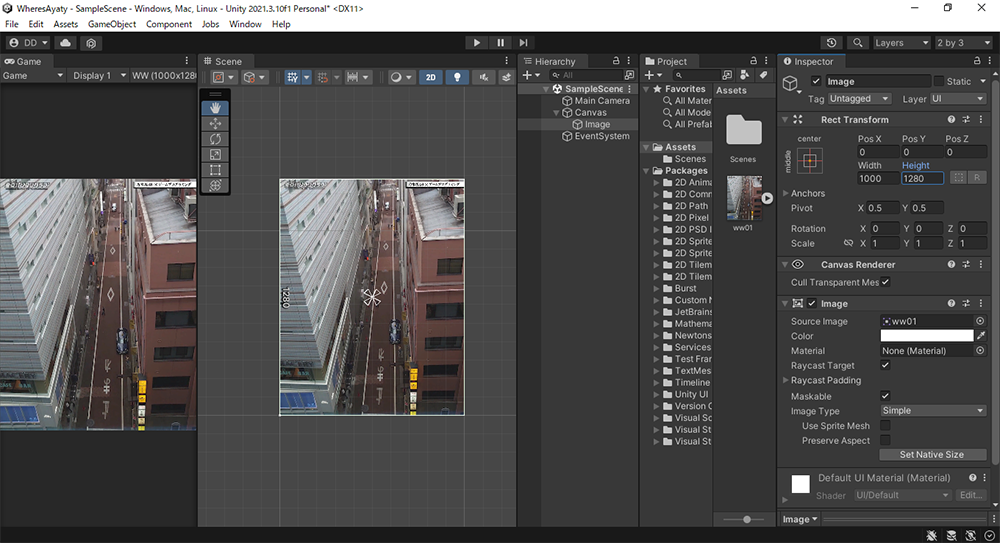Toggle the Static checkbox for Image
Screen dimensions: 1000x543
coord(939,81)
